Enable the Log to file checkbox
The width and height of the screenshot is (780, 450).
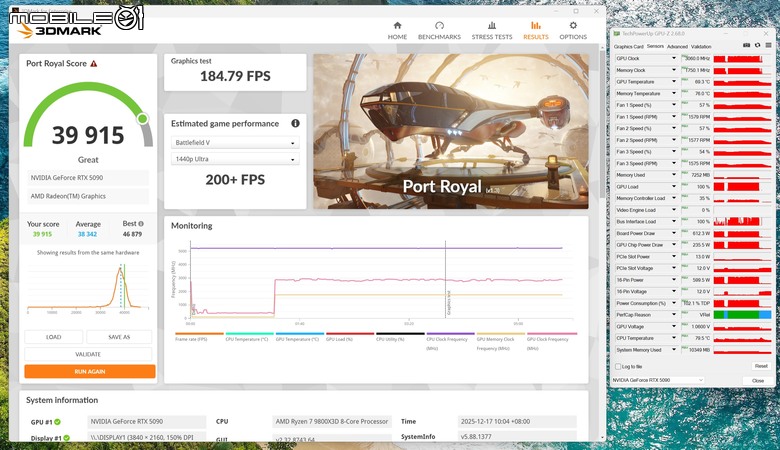[618, 366]
